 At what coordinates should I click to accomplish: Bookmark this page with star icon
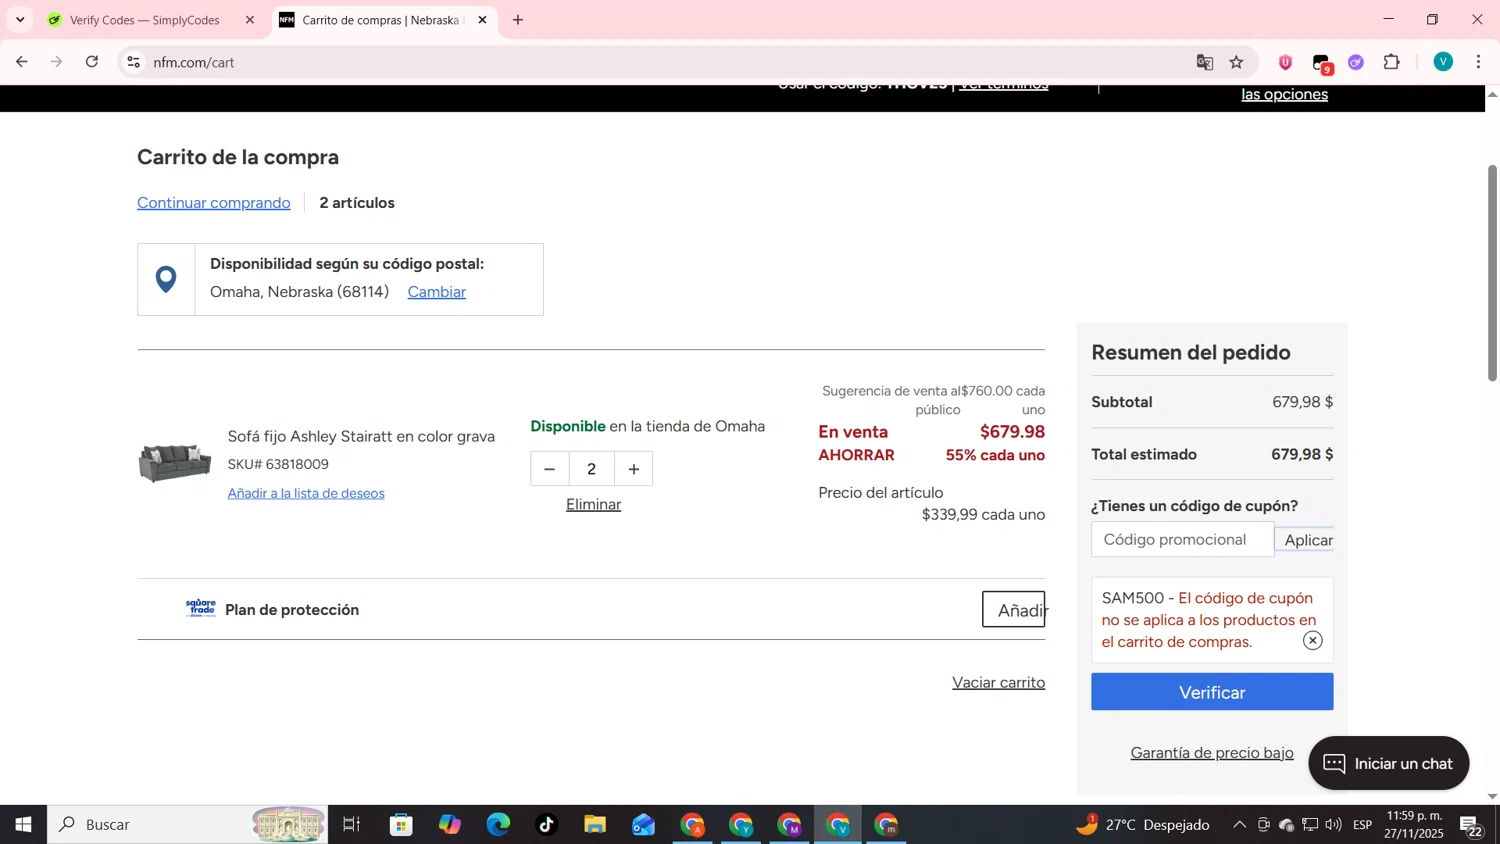(x=1237, y=62)
